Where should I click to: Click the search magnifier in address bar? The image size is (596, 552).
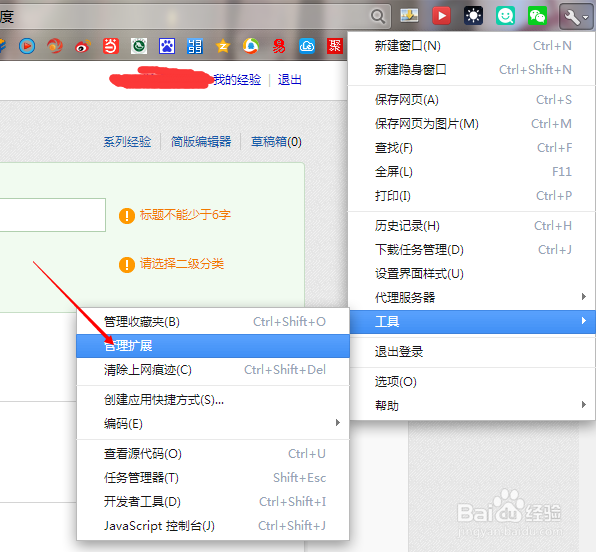(377, 16)
